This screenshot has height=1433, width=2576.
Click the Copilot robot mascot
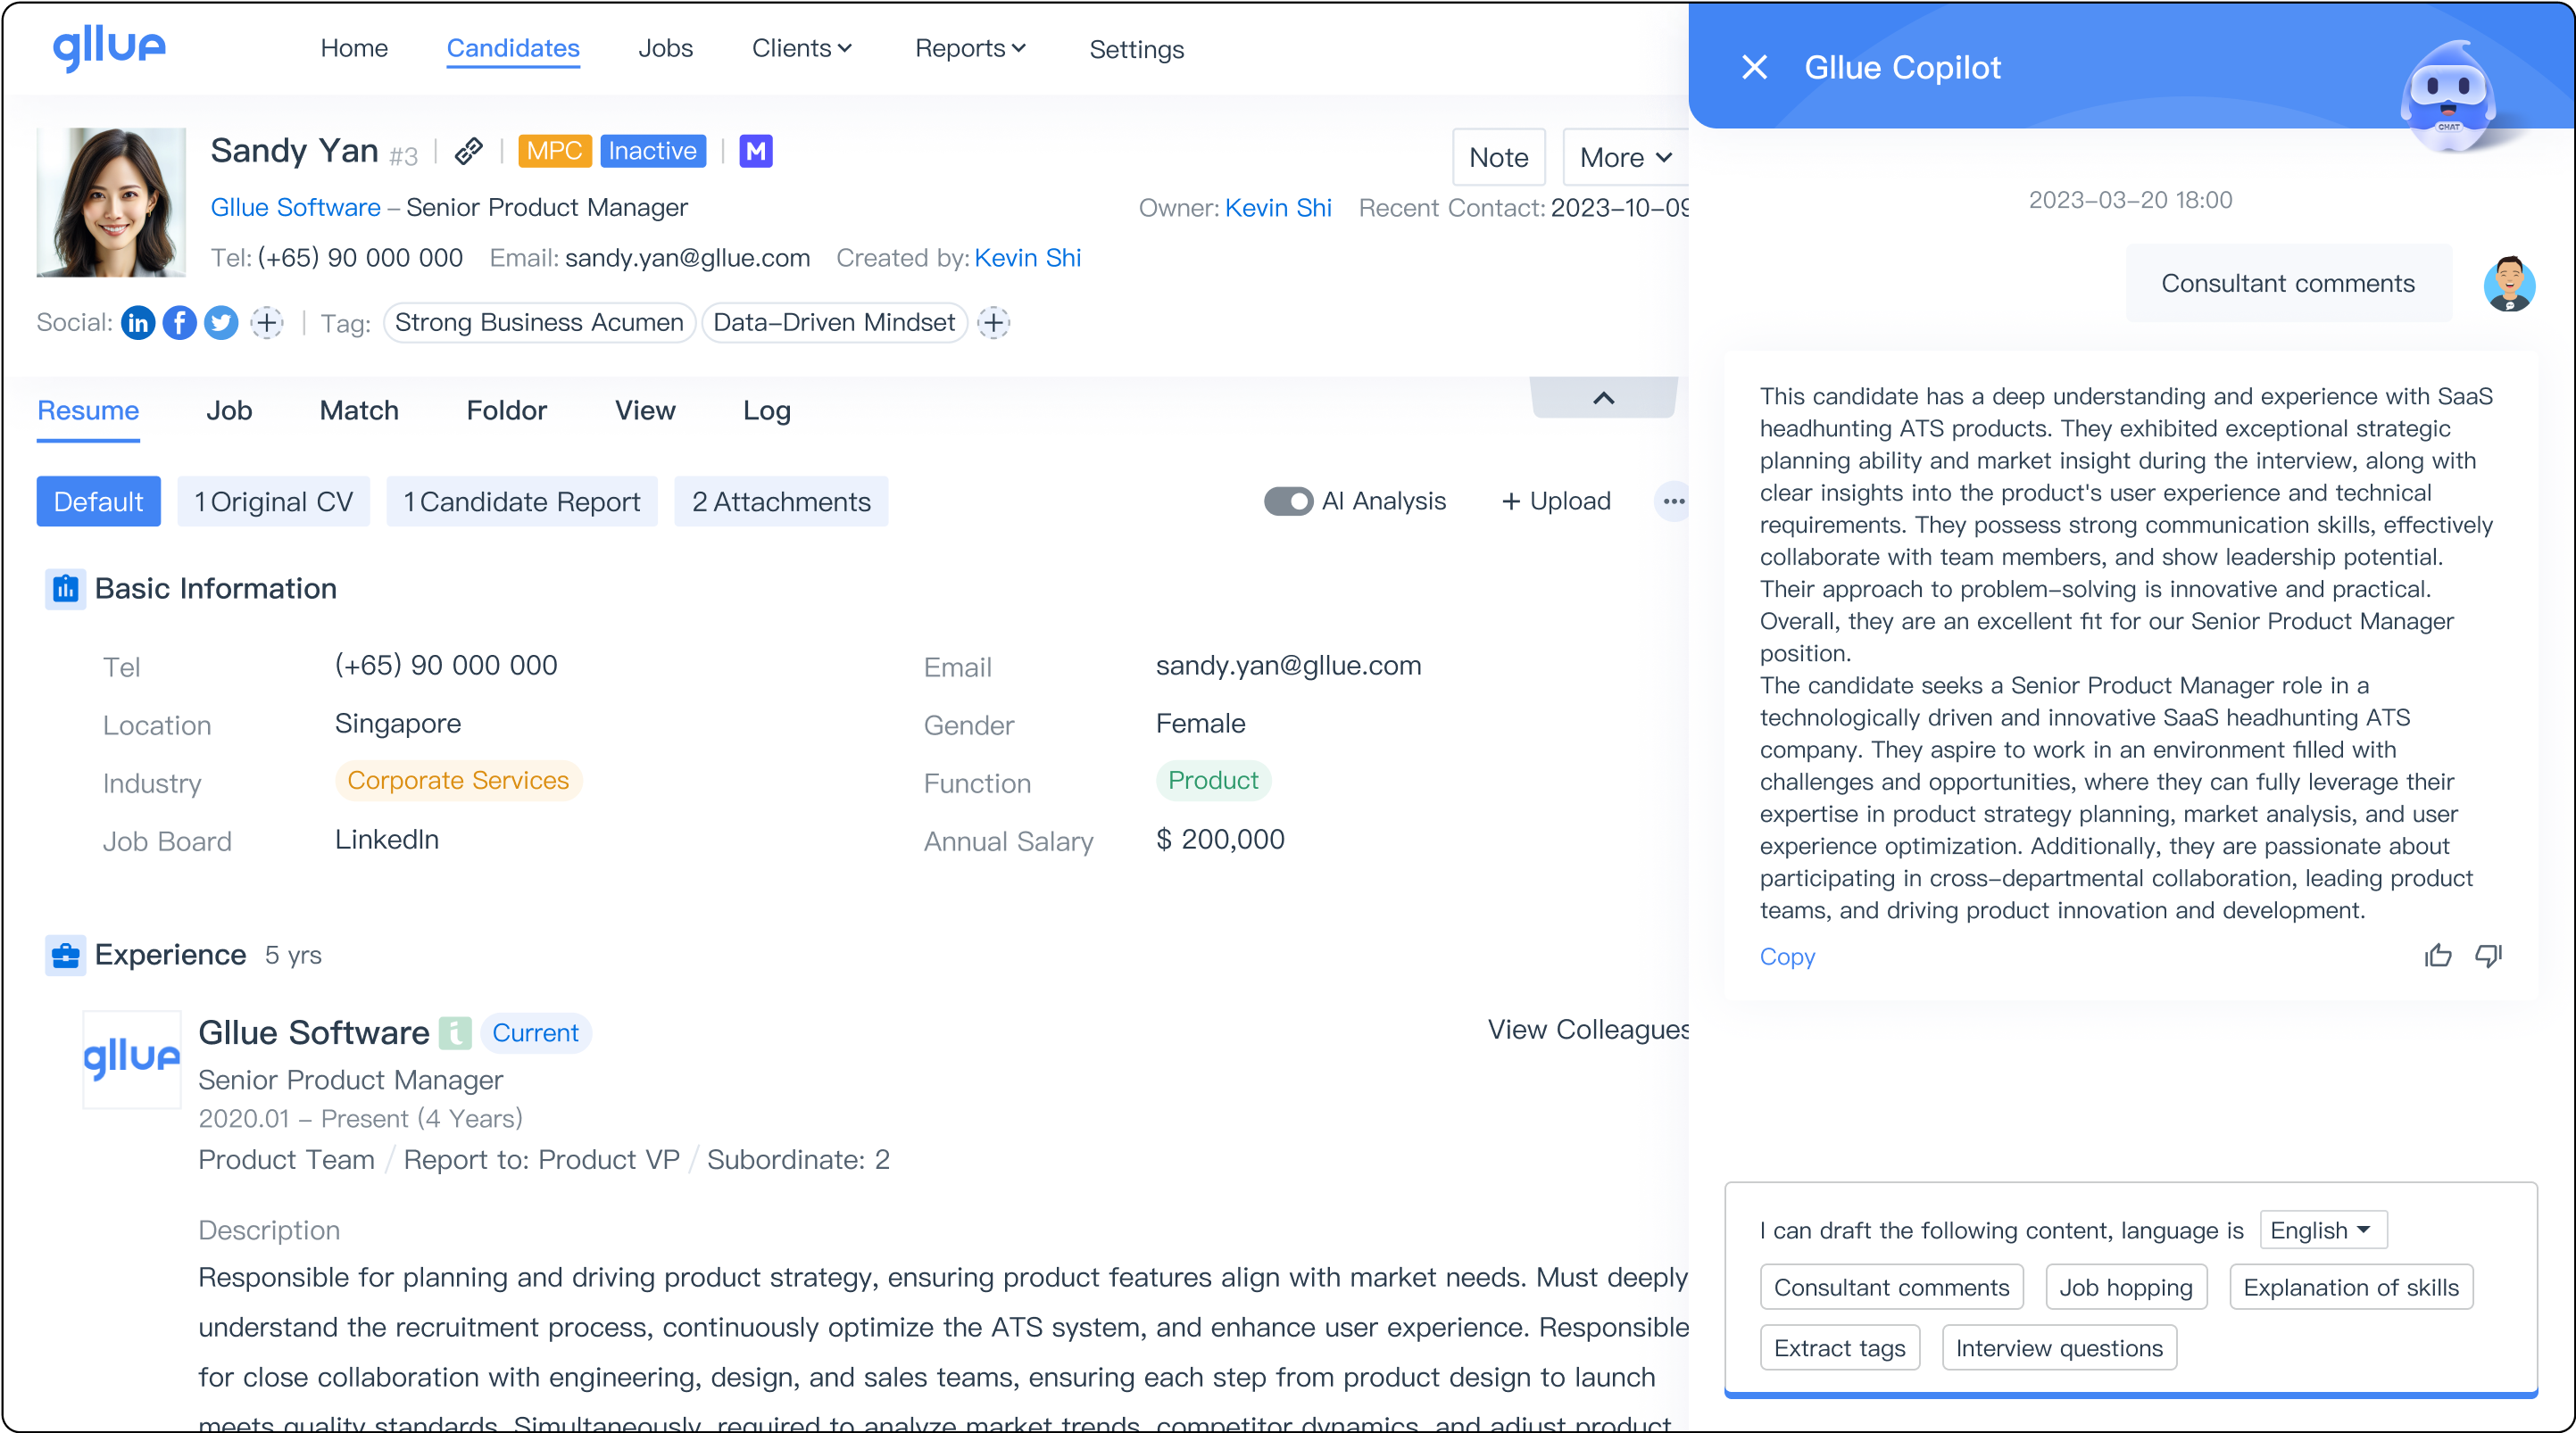(2448, 98)
